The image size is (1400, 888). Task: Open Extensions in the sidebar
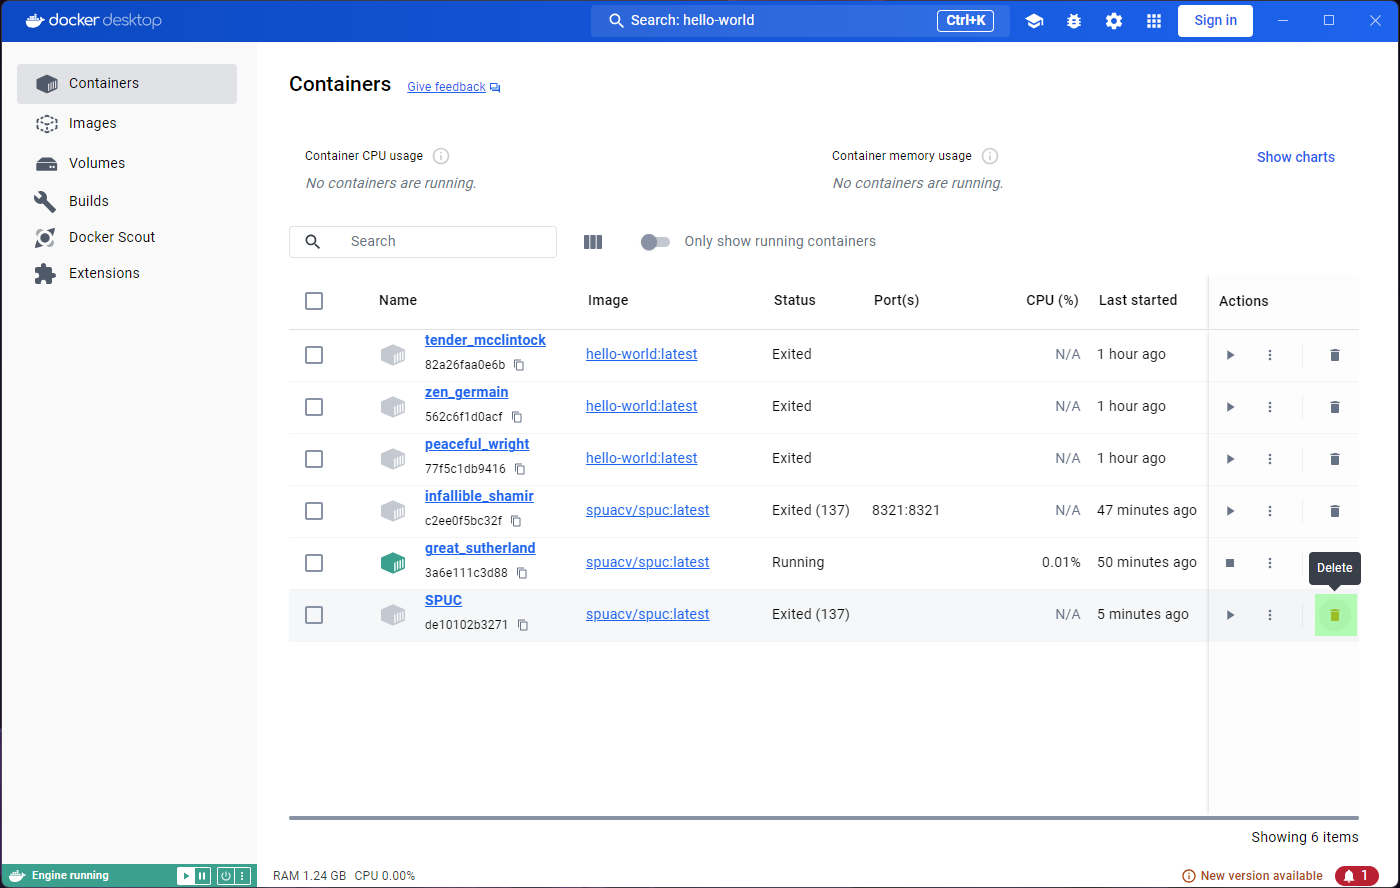point(127,273)
